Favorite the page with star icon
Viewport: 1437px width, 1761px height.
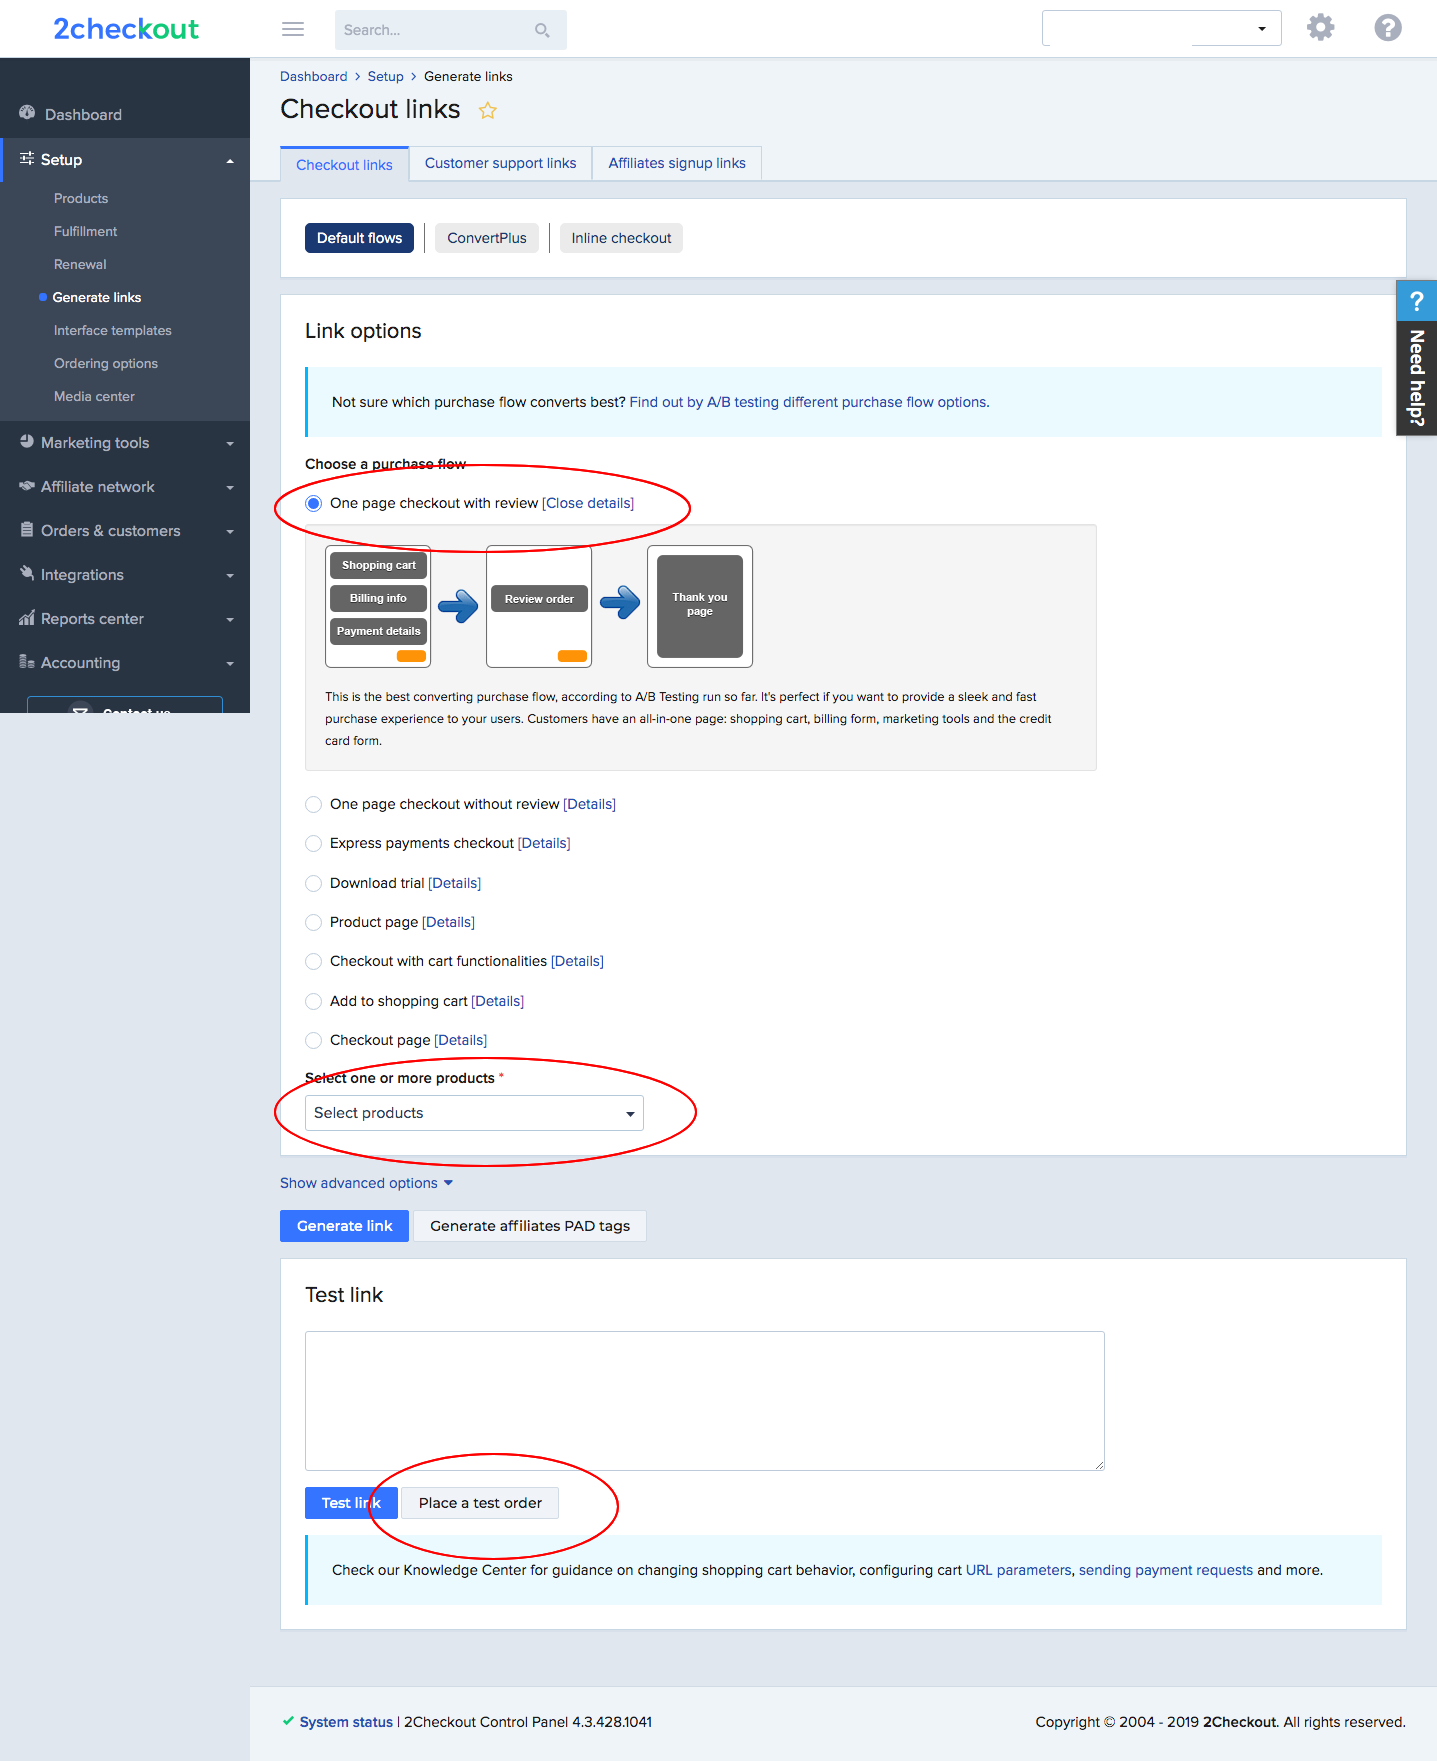(x=488, y=110)
